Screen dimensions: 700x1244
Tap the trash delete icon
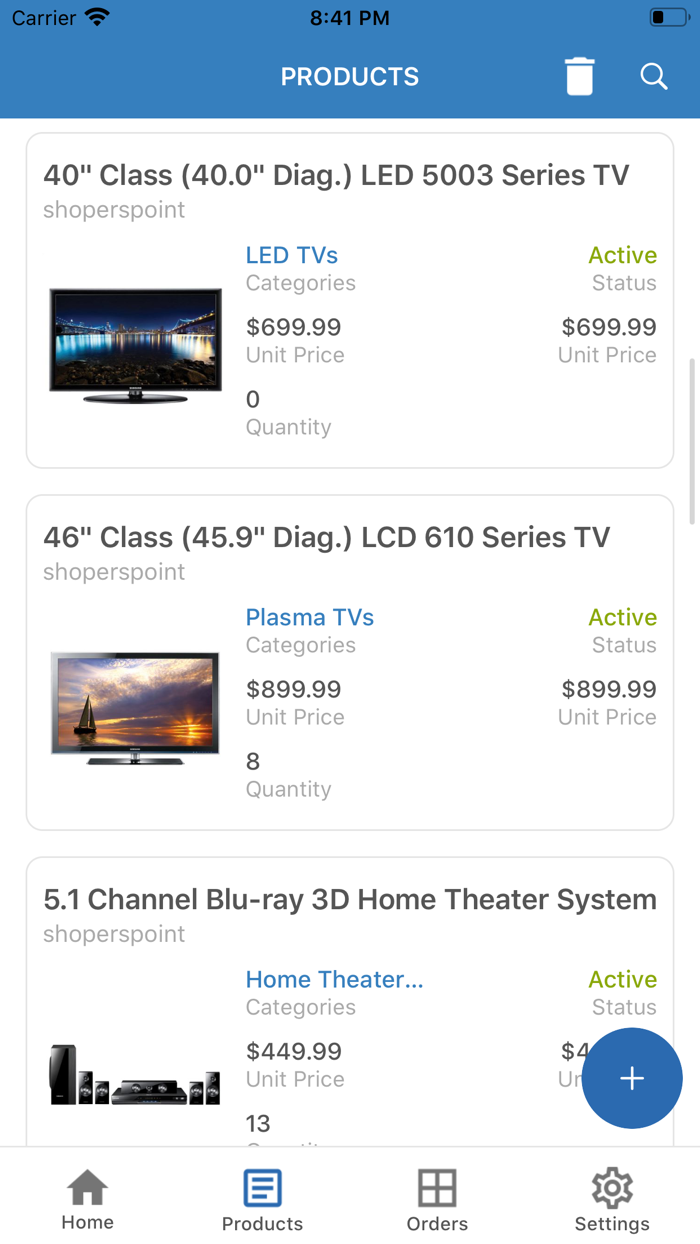pyautogui.click(x=578, y=76)
